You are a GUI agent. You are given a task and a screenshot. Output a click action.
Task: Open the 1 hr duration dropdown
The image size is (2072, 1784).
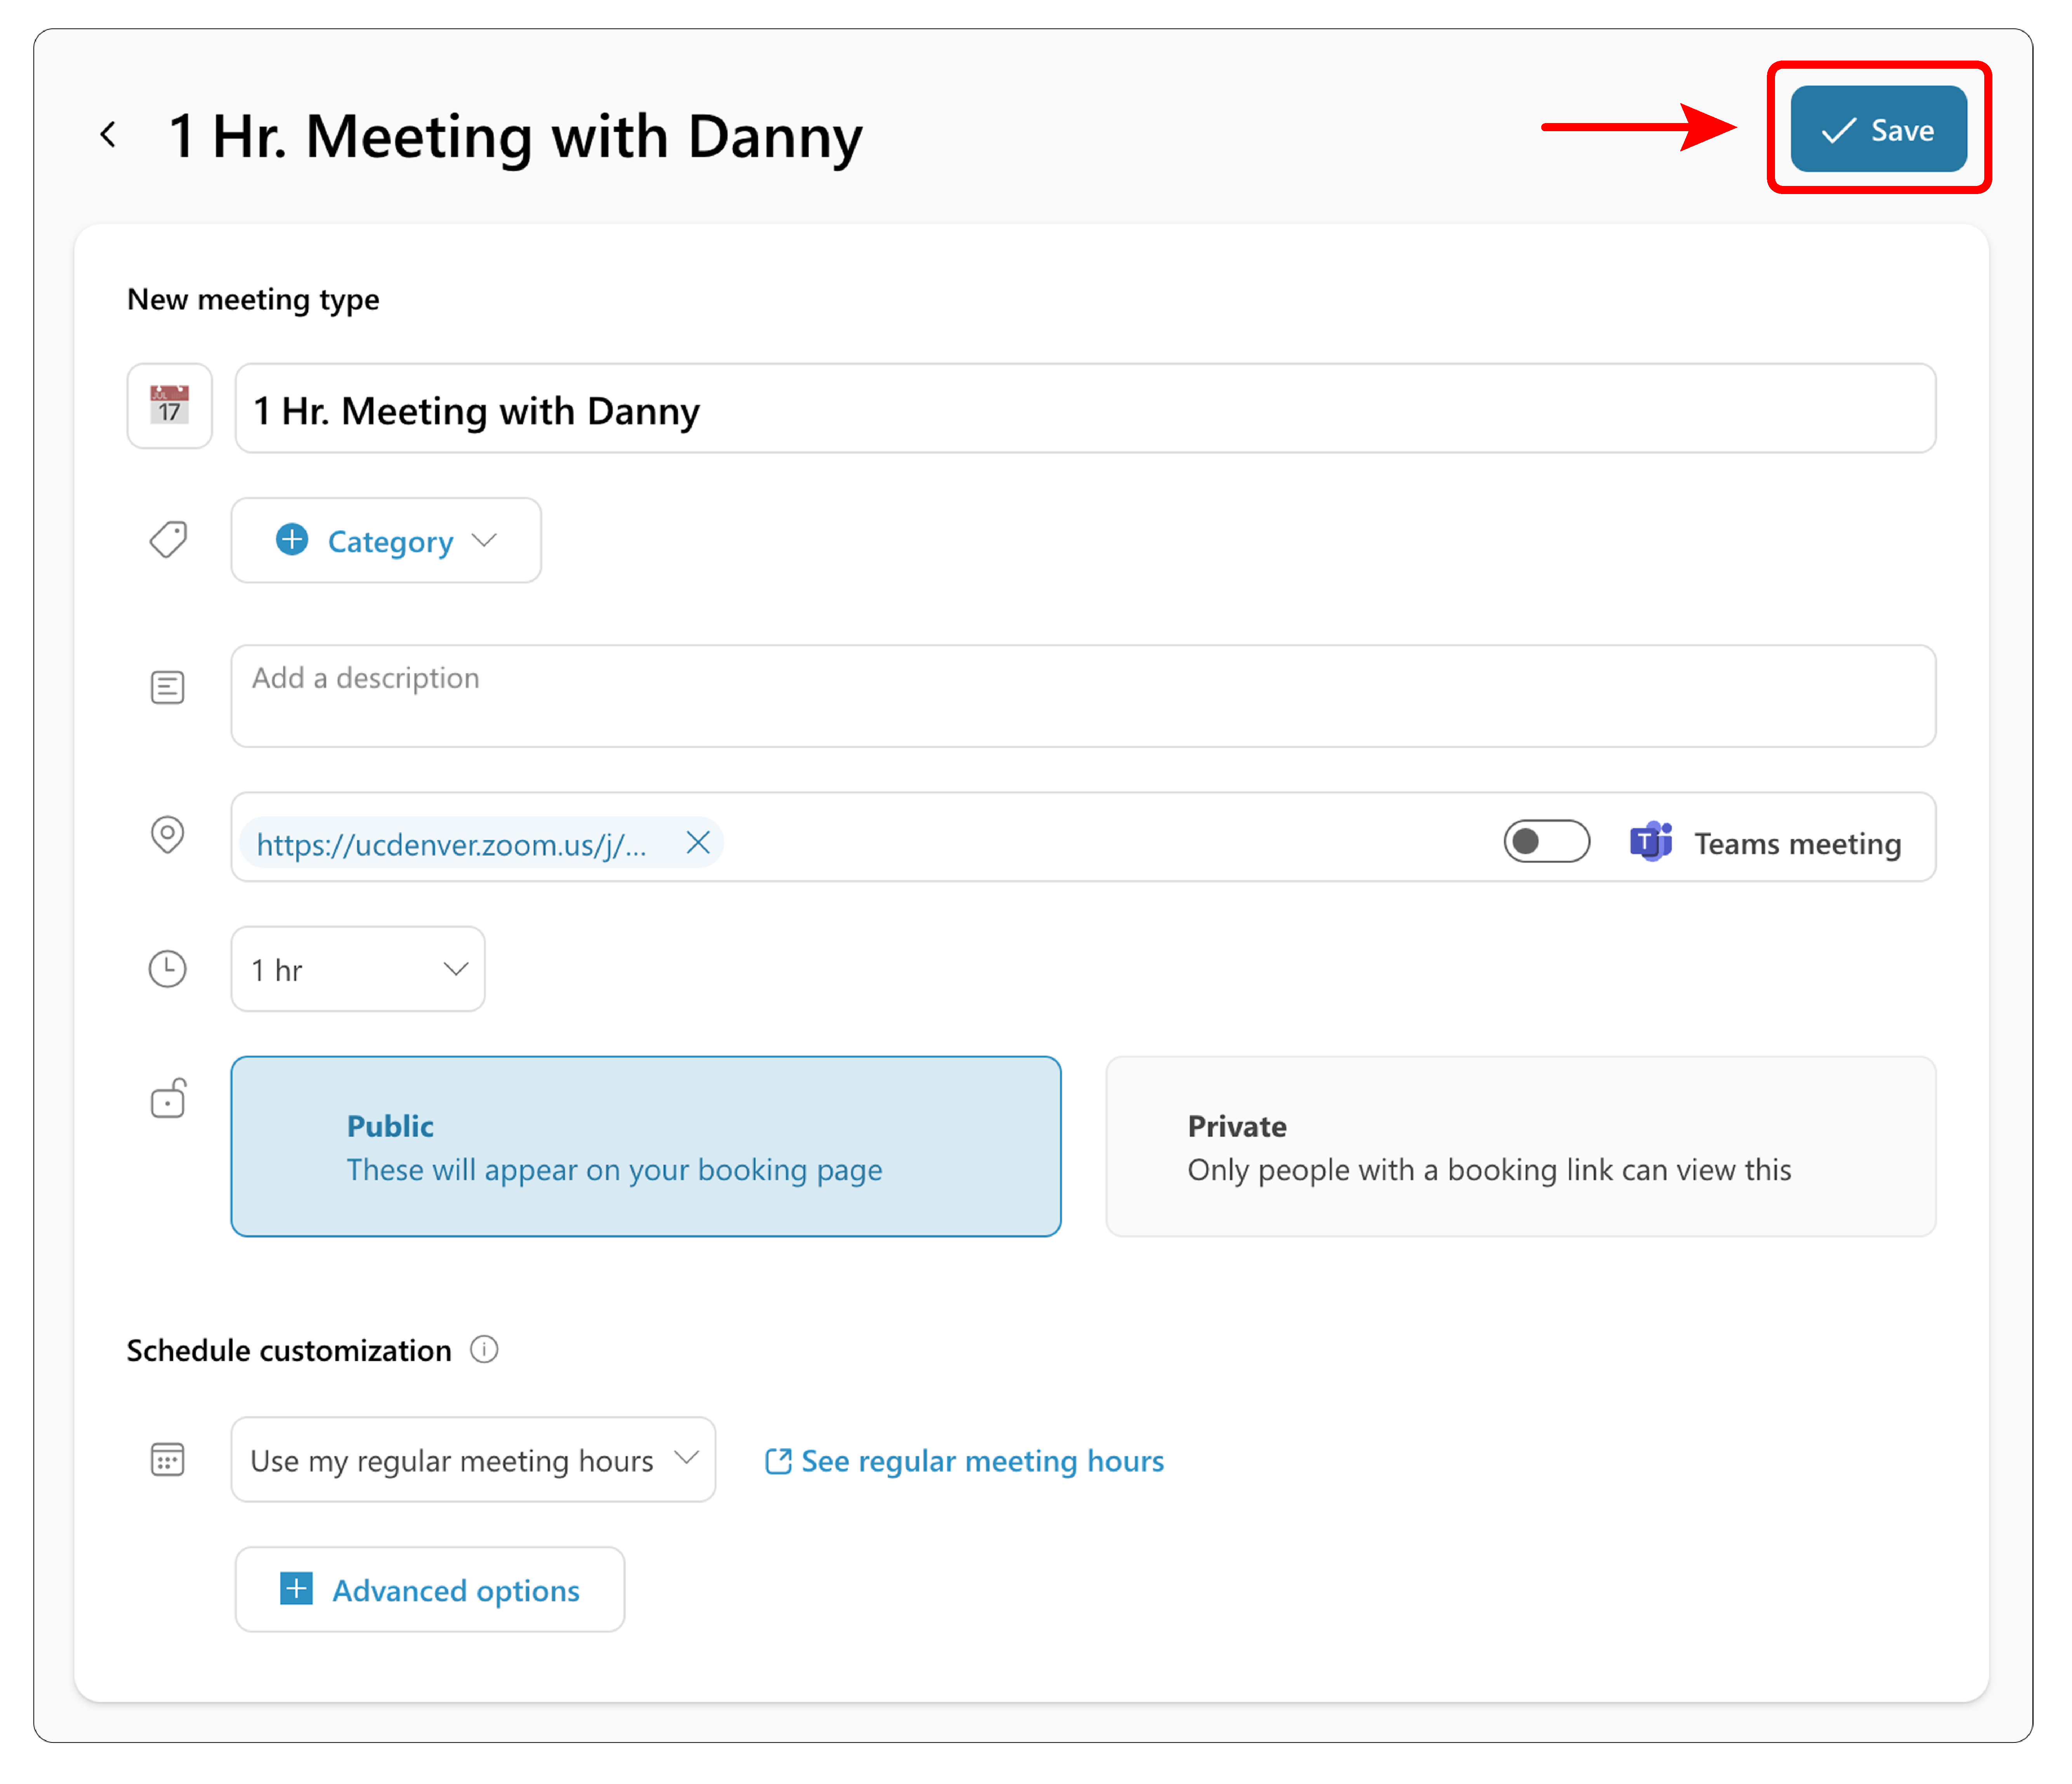(358, 969)
